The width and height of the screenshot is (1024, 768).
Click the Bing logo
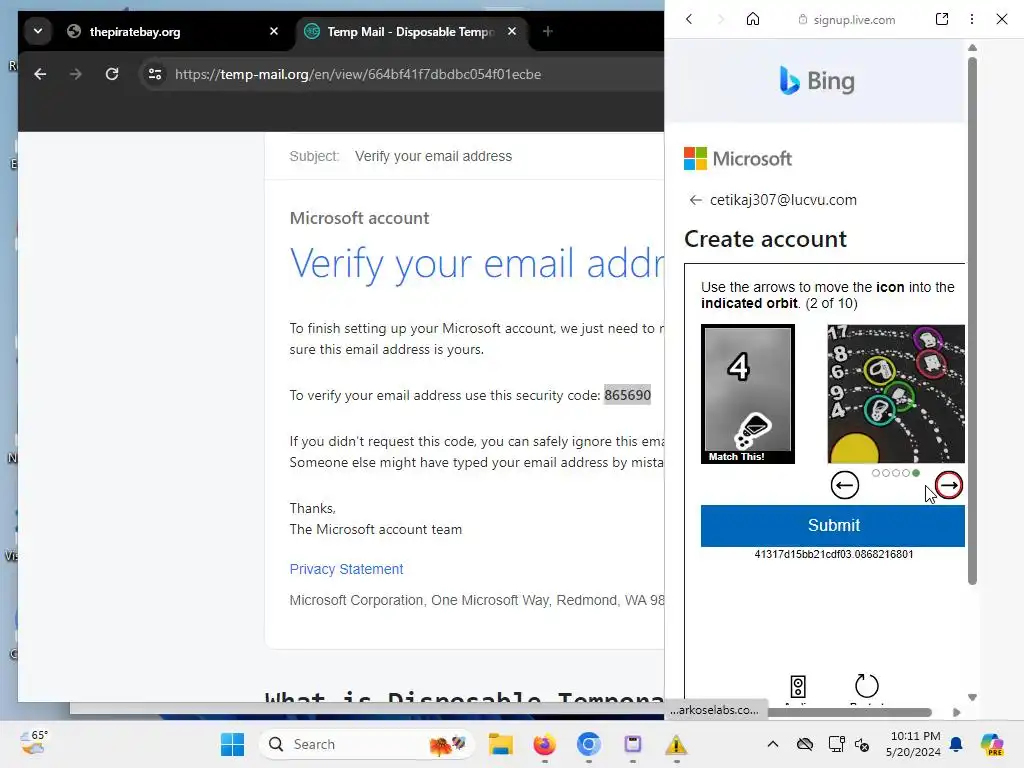[x=817, y=81]
